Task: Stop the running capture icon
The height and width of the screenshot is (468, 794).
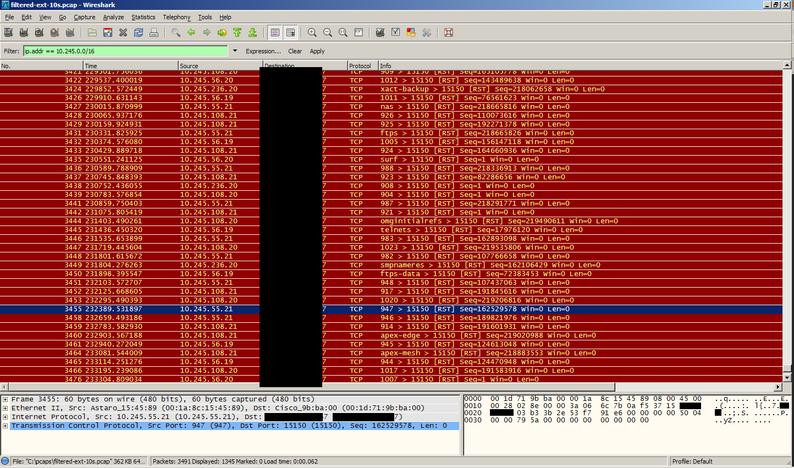Action: [55, 32]
